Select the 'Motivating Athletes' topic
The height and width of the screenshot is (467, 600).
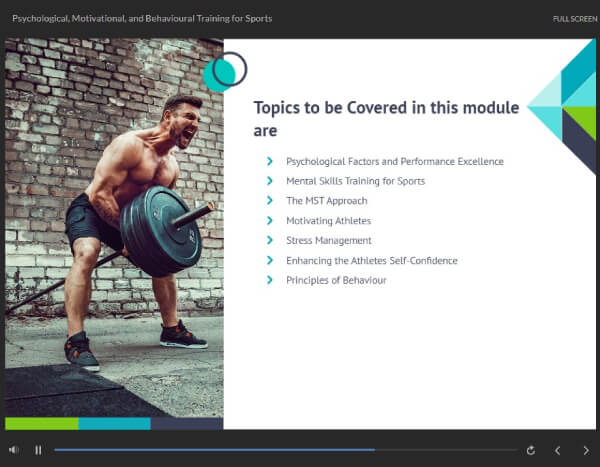328,221
